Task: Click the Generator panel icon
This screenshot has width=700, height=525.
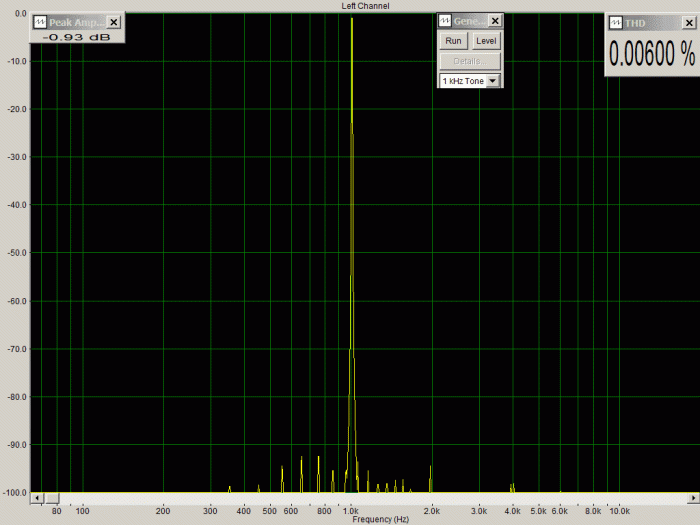Action: click(x=445, y=21)
